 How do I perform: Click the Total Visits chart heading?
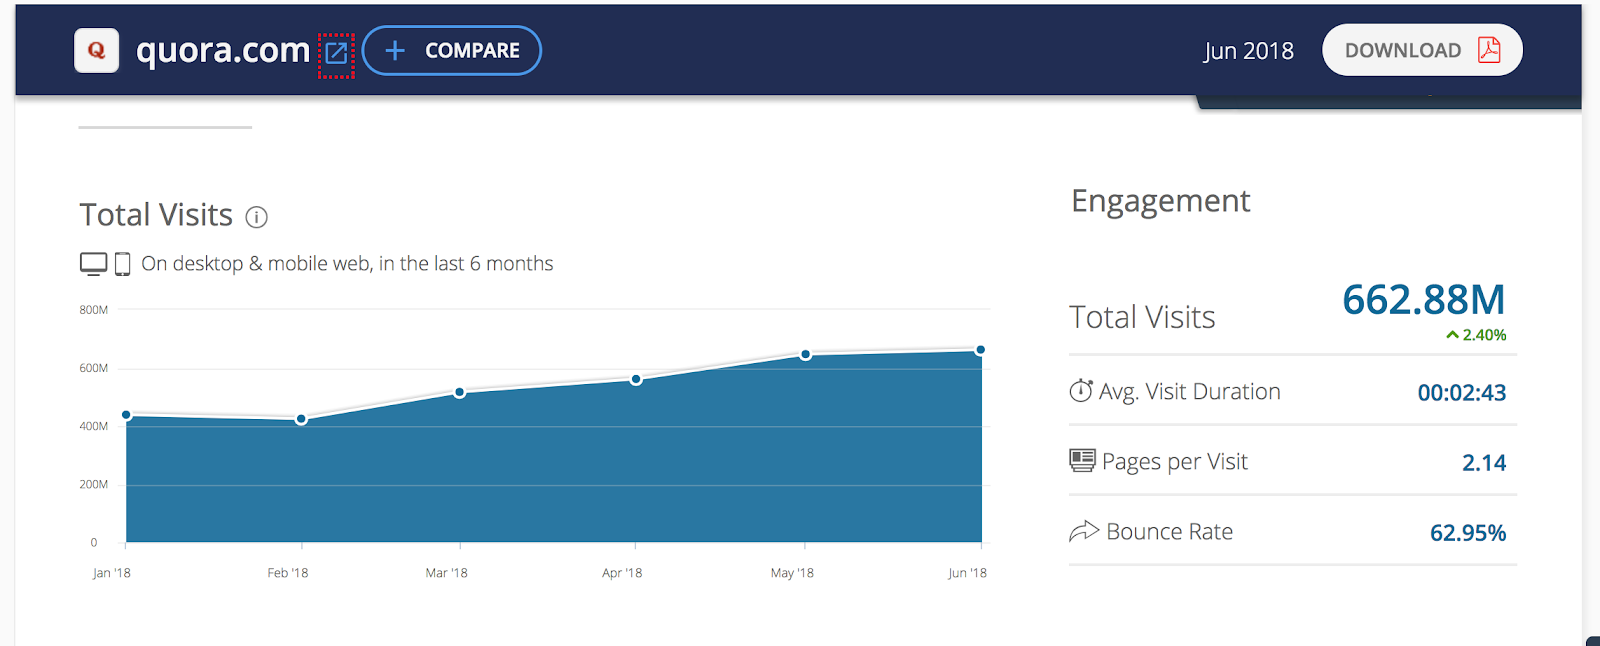[x=156, y=215]
